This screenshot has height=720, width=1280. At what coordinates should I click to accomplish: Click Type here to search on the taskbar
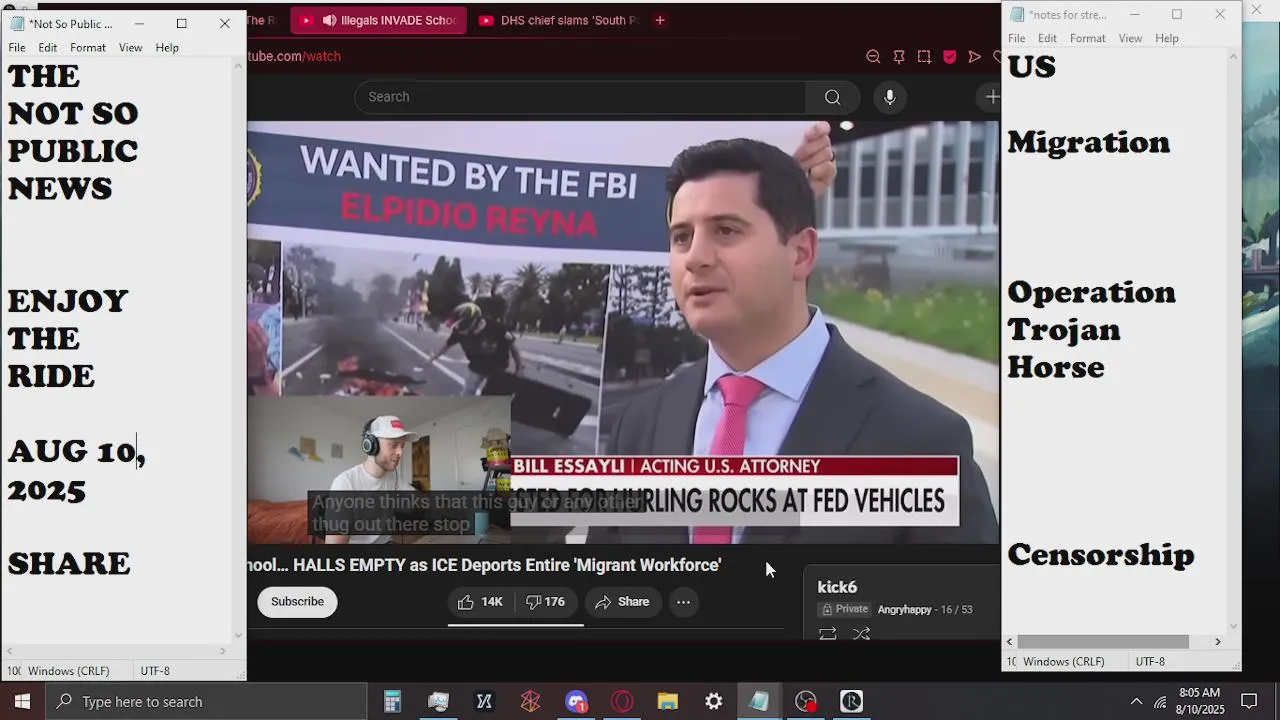click(205, 702)
